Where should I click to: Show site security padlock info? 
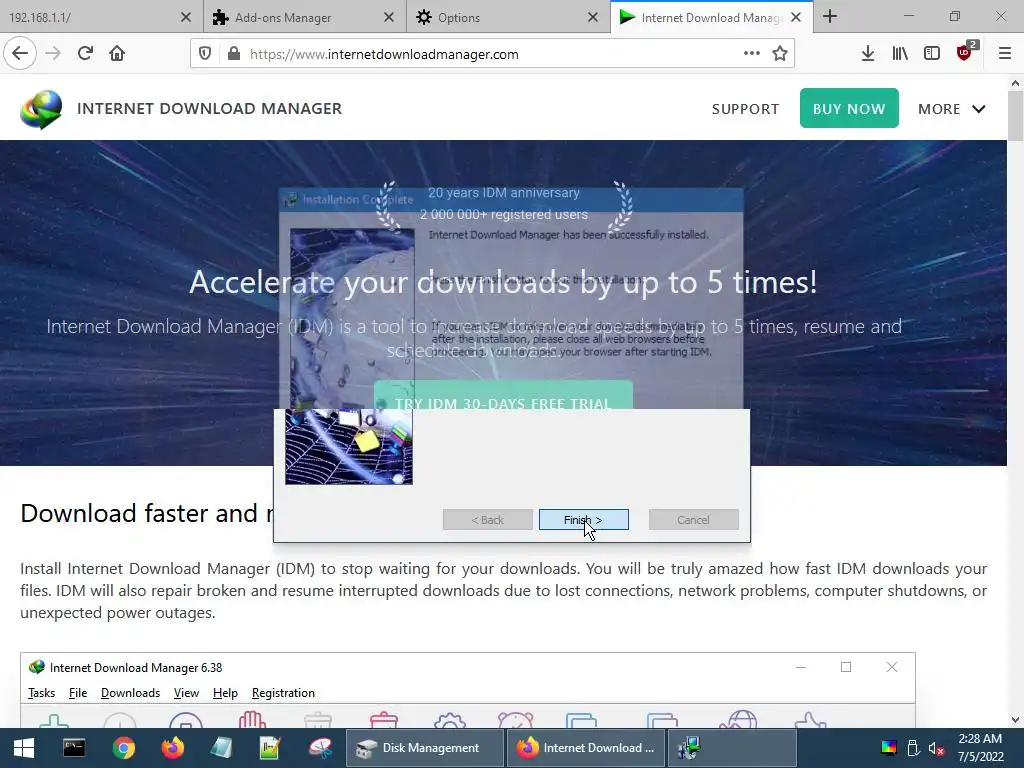point(234,54)
